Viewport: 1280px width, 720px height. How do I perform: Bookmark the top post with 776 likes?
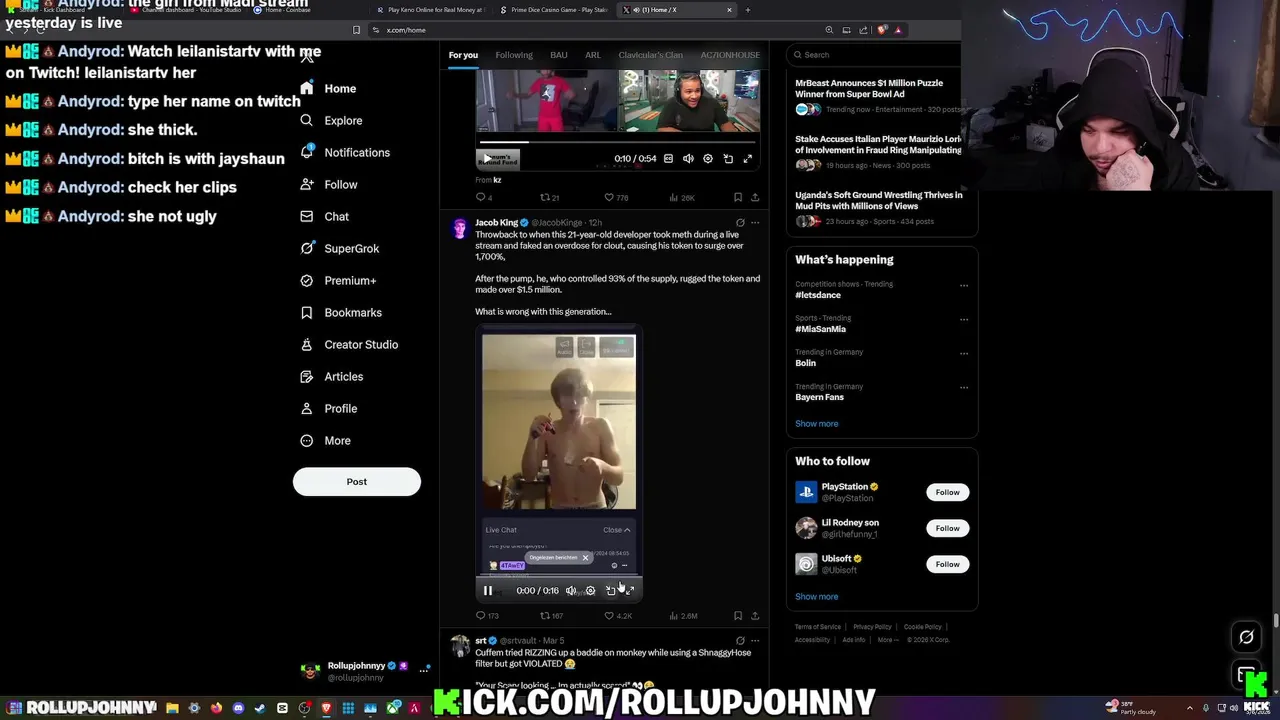[738, 198]
